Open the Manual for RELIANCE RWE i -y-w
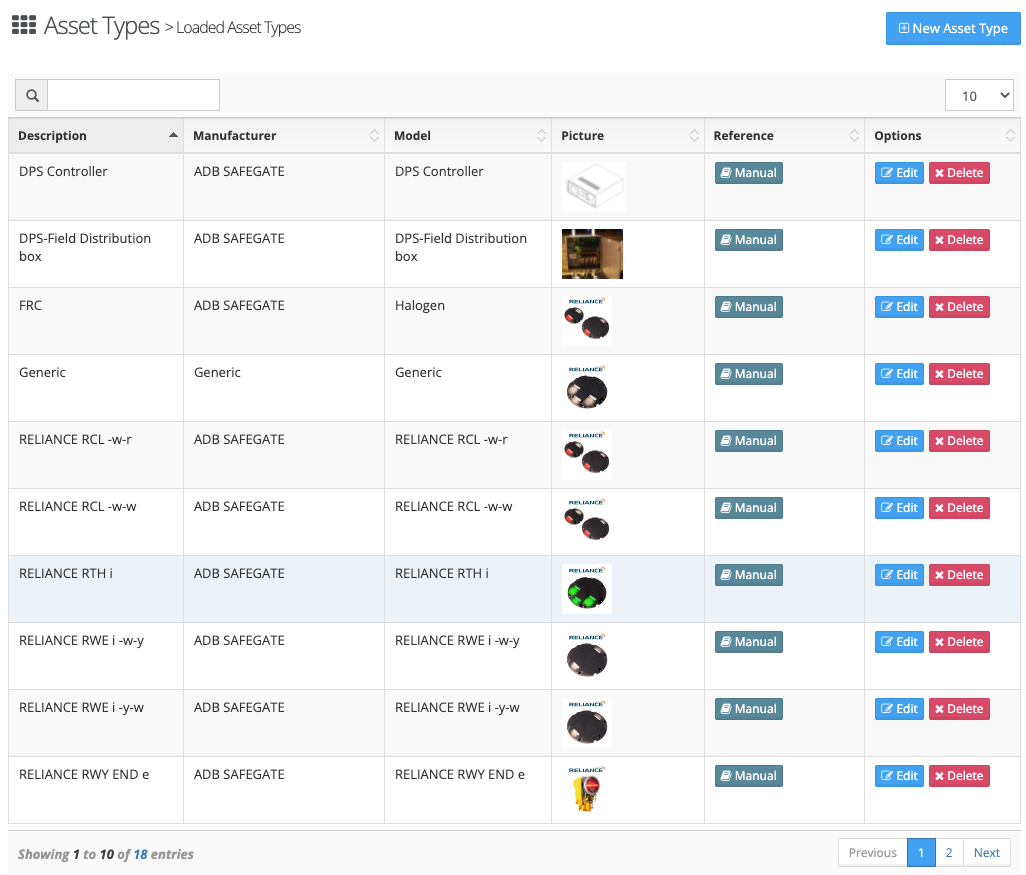The image size is (1026, 875). pyautogui.click(x=749, y=709)
